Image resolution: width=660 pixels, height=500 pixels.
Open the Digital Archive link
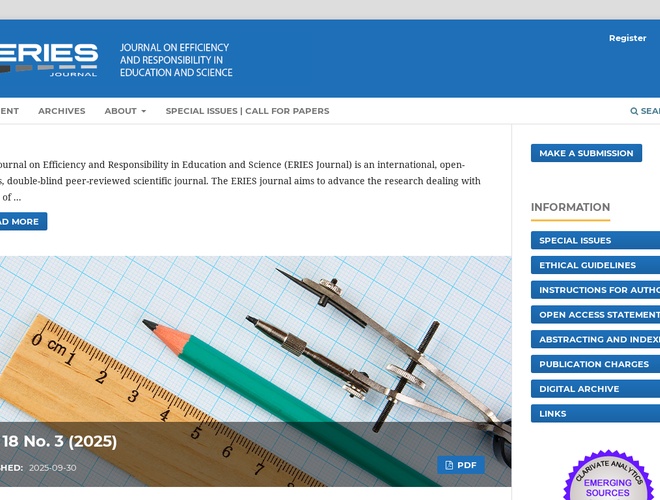[580, 389]
